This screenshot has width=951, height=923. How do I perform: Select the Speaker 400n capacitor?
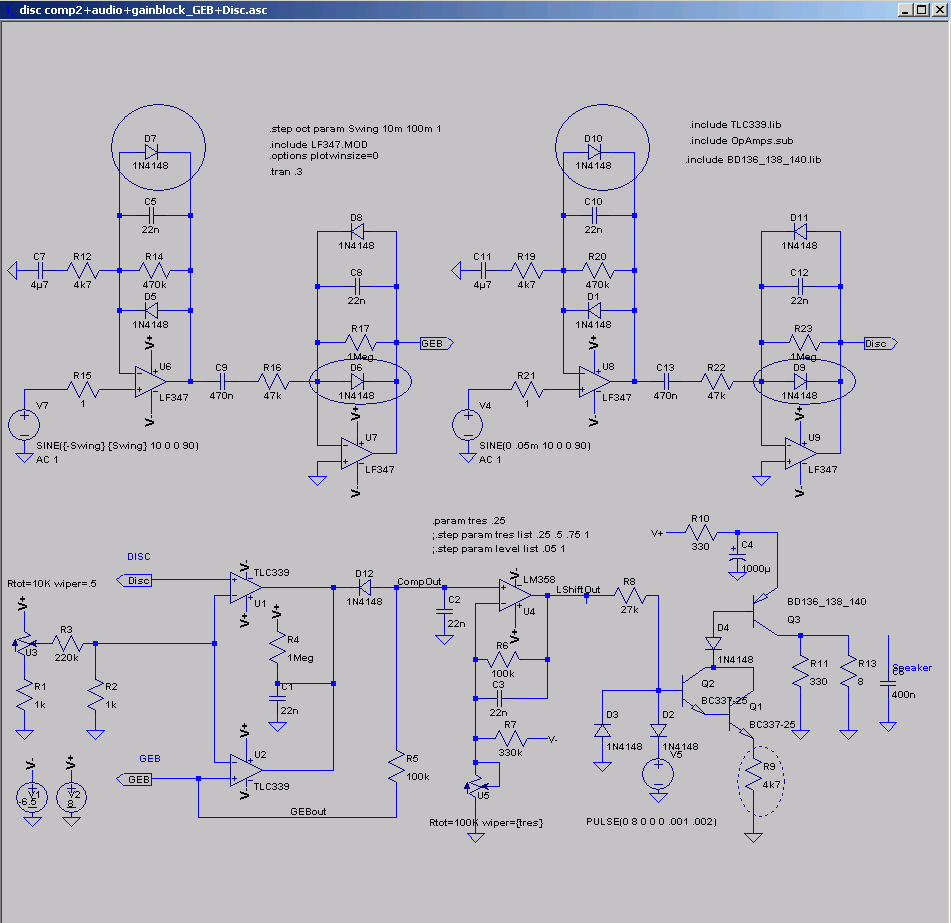pyautogui.click(x=889, y=683)
